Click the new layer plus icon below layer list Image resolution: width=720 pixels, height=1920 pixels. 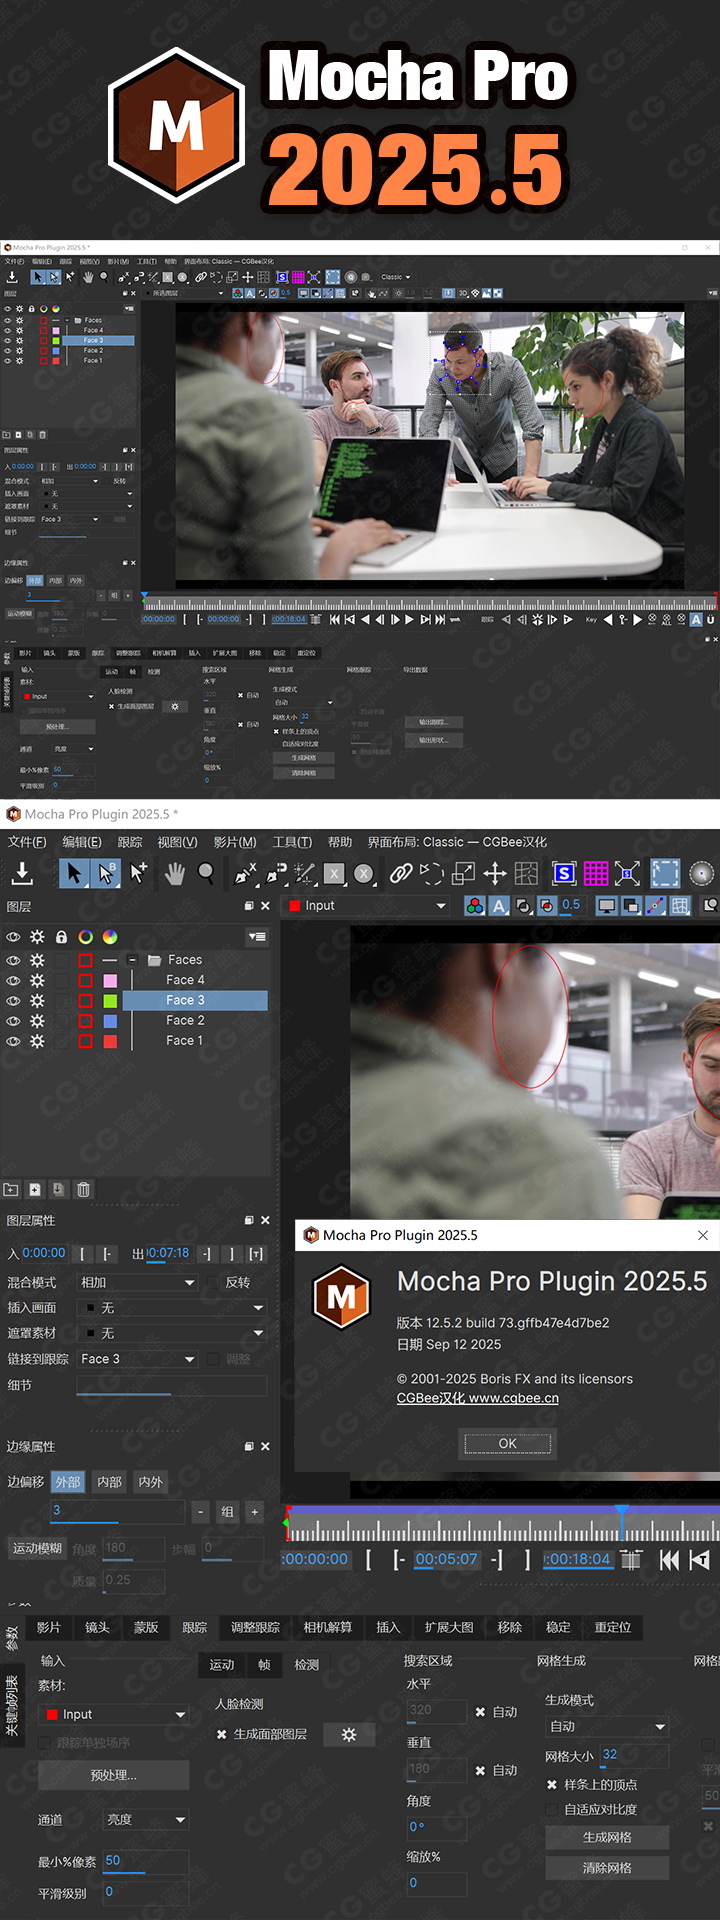(x=35, y=1189)
